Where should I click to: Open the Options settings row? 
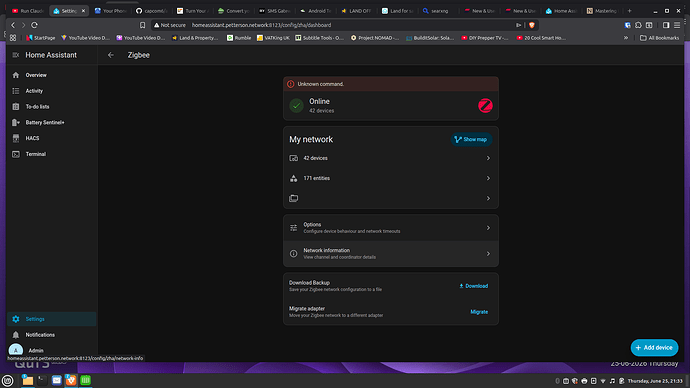click(x=391, y=227)
